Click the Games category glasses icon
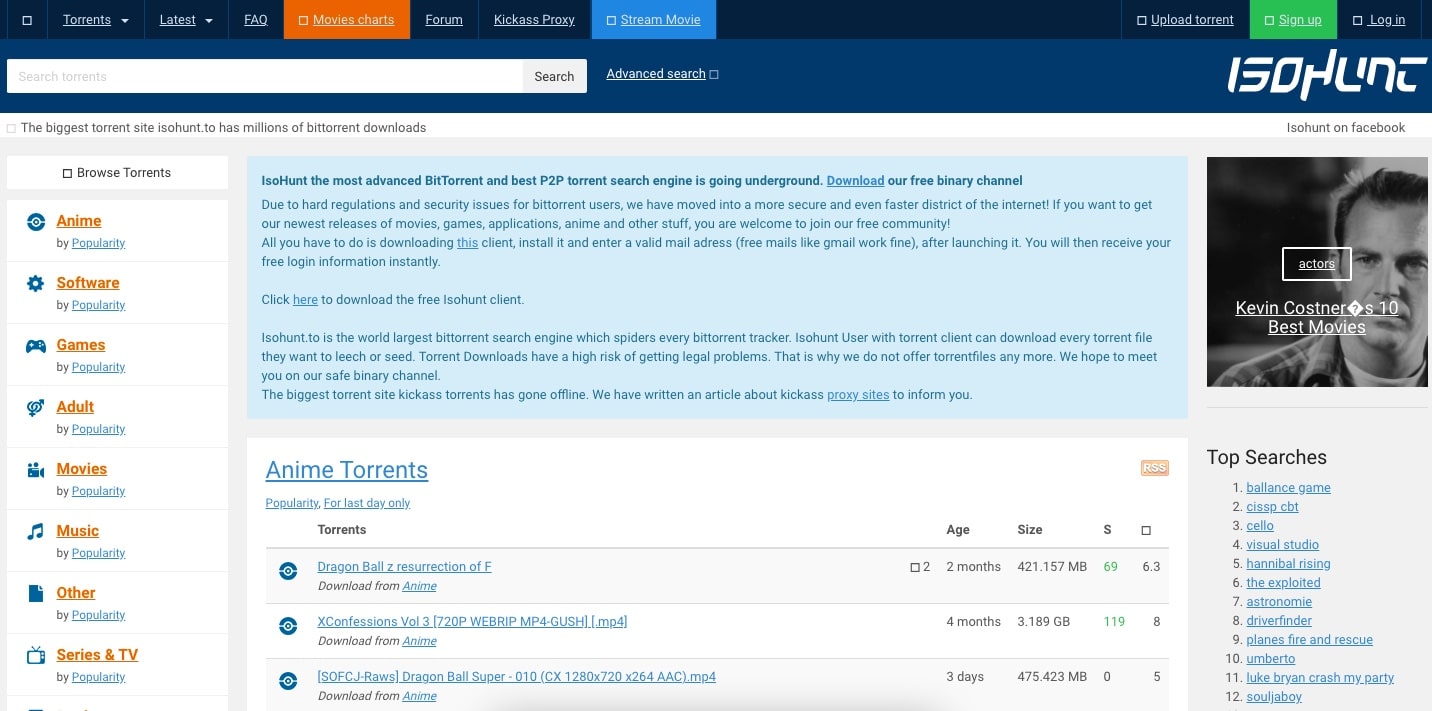The height and width of the screenshot is (711, 1432). [36, 345]
